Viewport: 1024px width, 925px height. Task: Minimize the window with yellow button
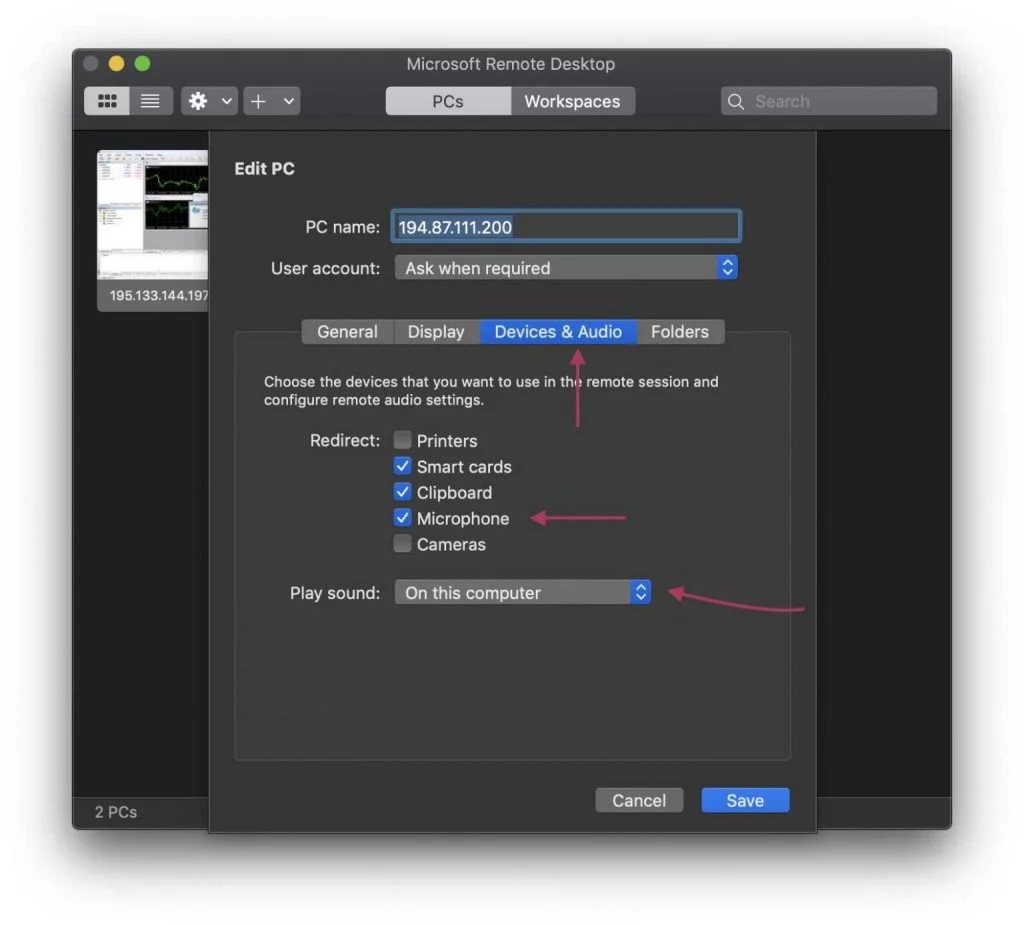pos(116,63)
